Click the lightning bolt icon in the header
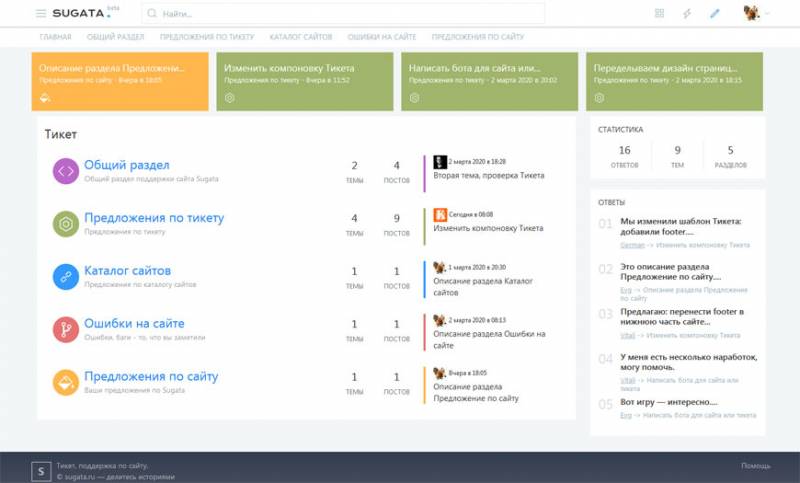800x483 pixels. tap(687, 13)
